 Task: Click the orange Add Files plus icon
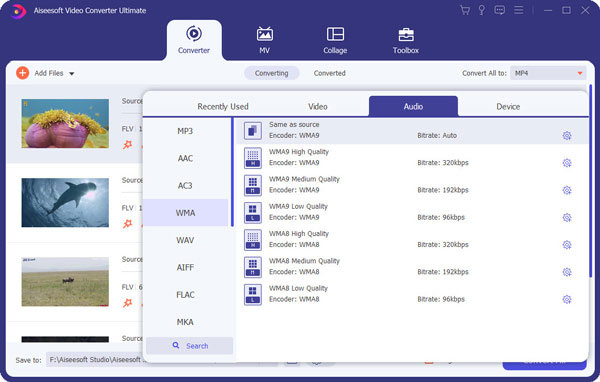coord(23,73)
